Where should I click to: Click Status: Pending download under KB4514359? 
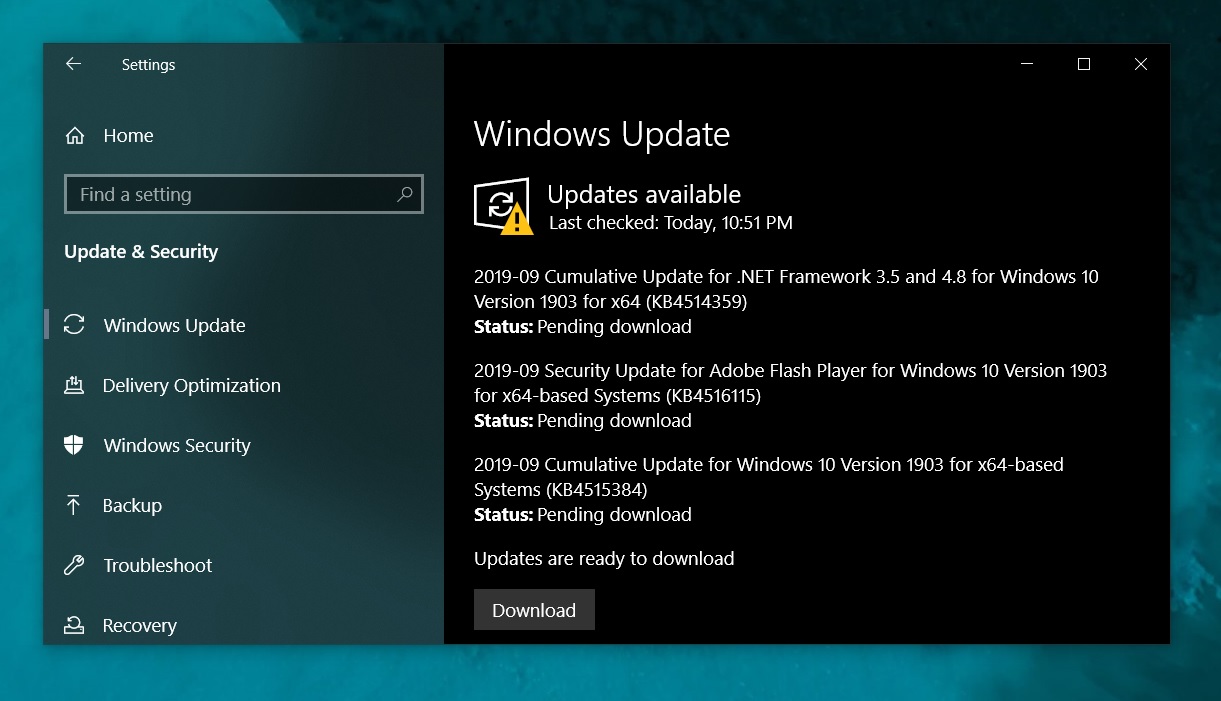click(x=583, y=327)
